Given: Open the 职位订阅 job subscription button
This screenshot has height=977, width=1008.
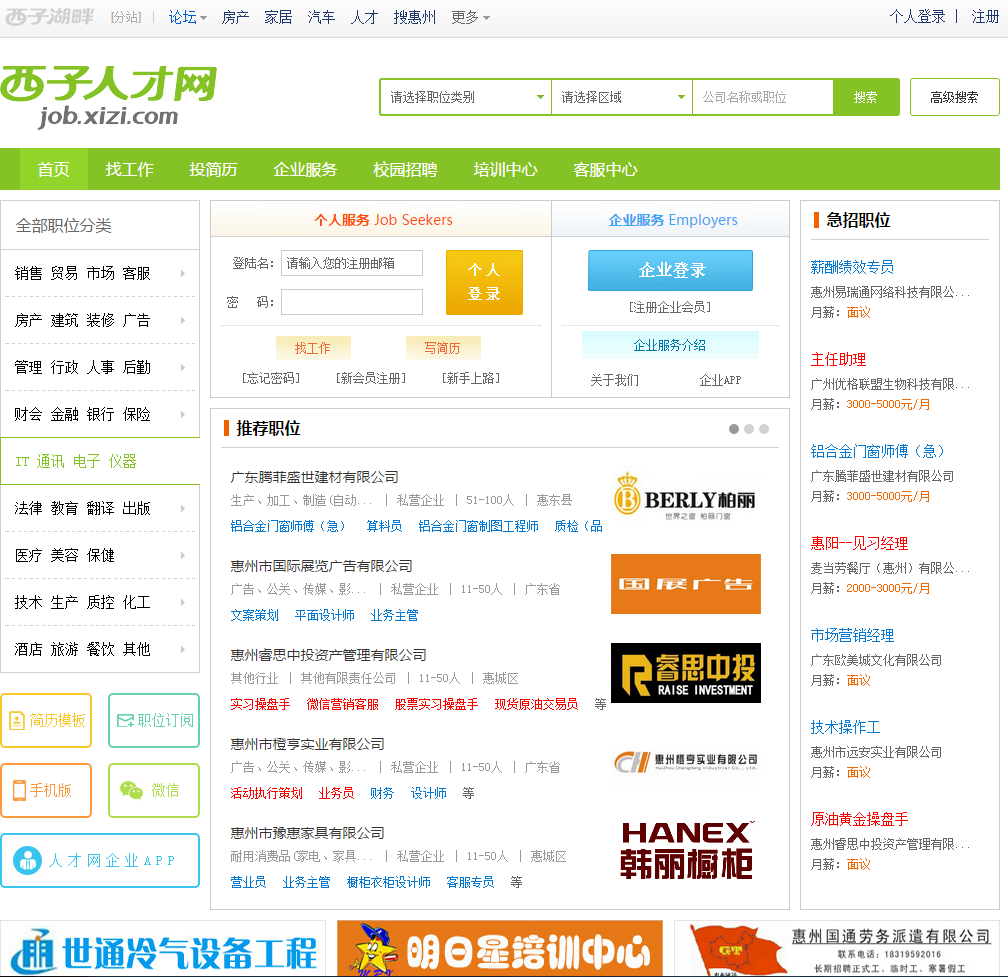Looking at the screenshot, I should pos(154,721).
